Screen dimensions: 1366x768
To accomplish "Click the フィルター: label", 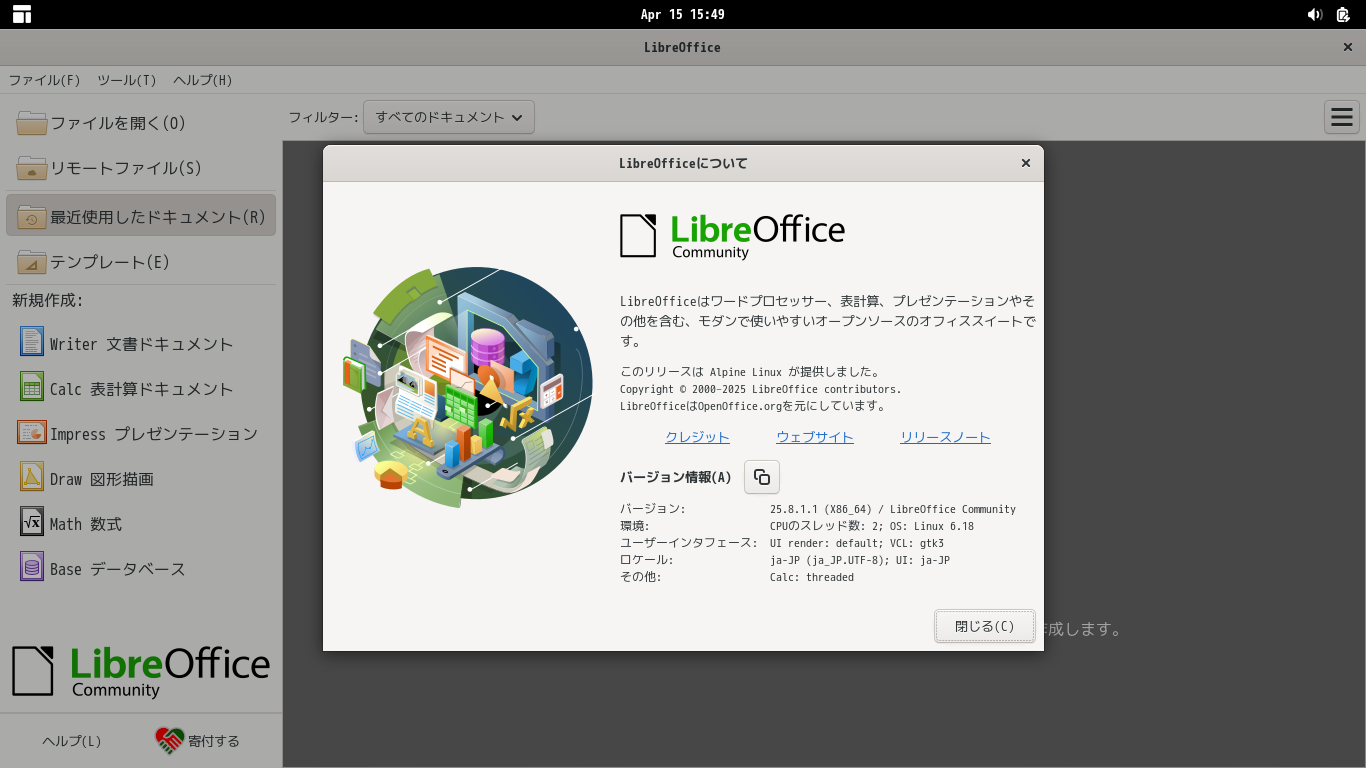I will tap(323, 117).
